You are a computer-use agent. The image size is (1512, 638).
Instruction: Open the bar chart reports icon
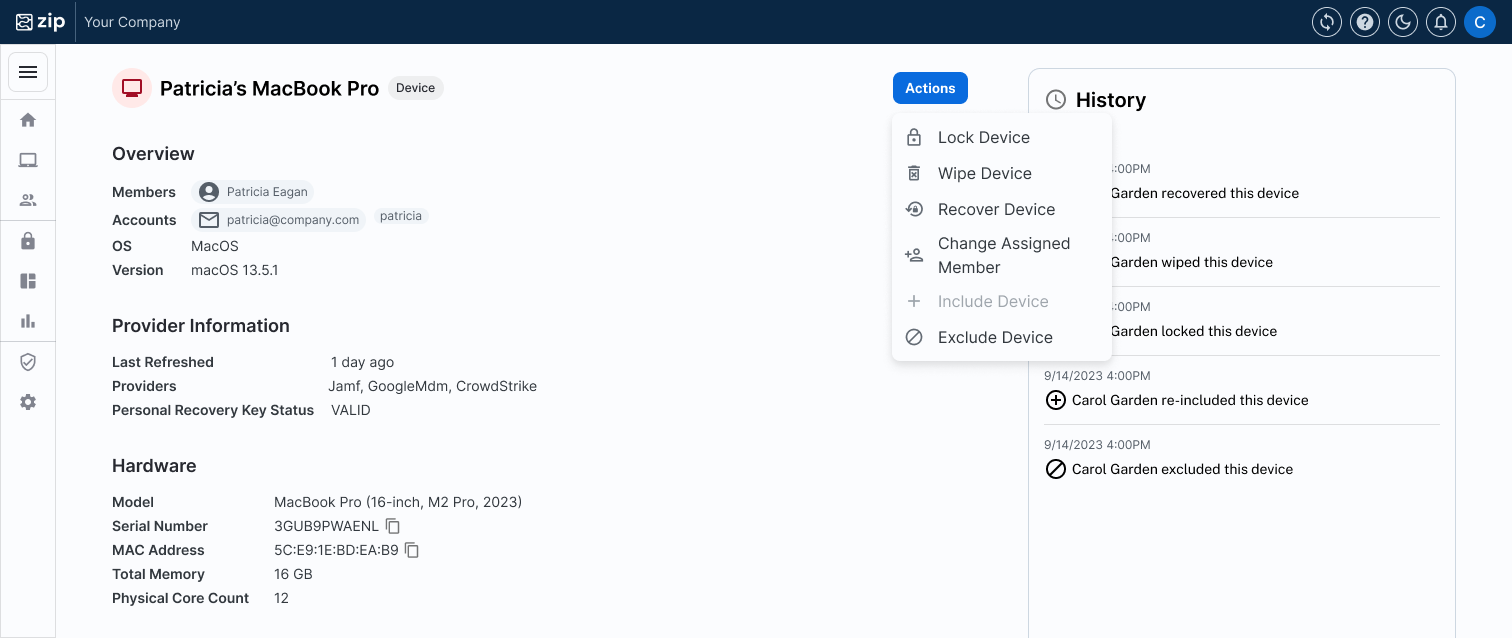pos(28,321)
